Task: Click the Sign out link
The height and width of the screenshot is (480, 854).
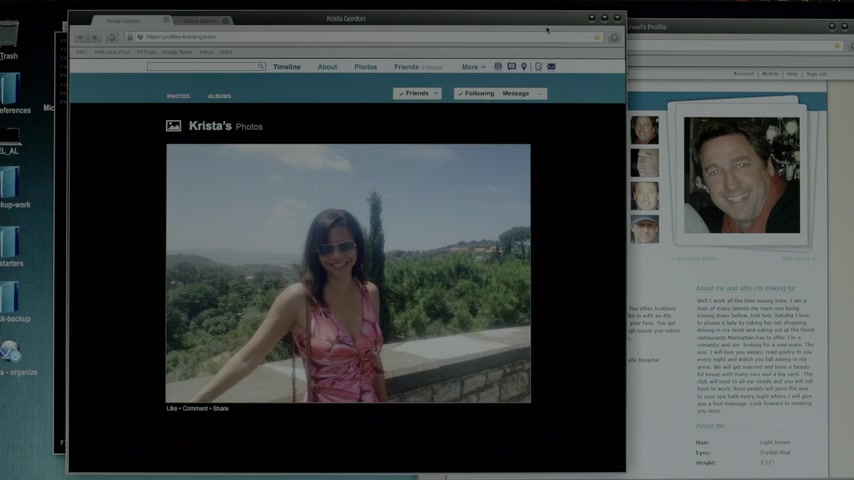Action: pos(816,73)
